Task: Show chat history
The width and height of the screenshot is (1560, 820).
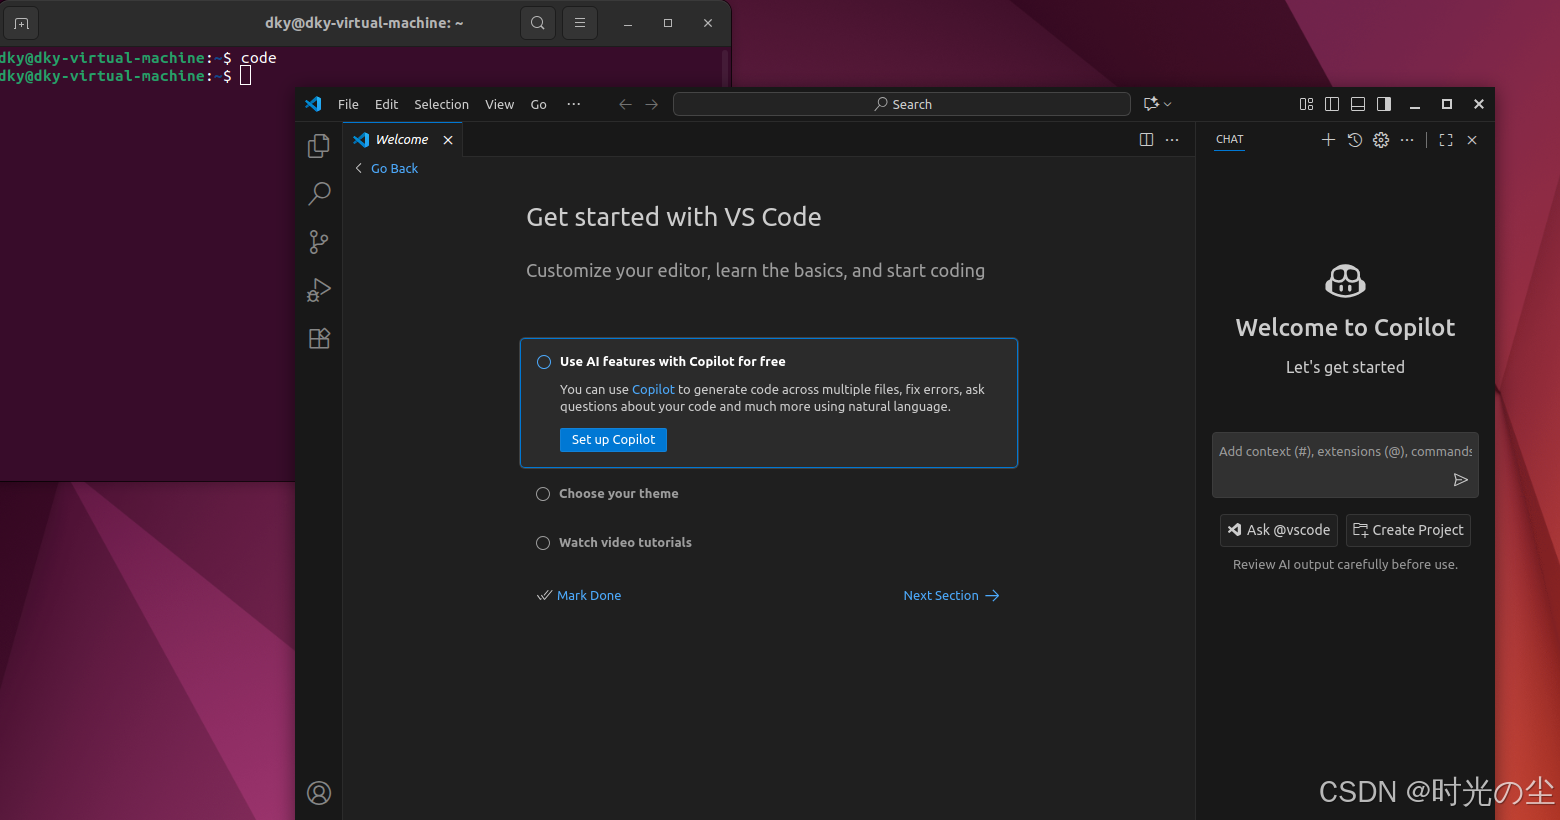Action: pos(1355,140)
